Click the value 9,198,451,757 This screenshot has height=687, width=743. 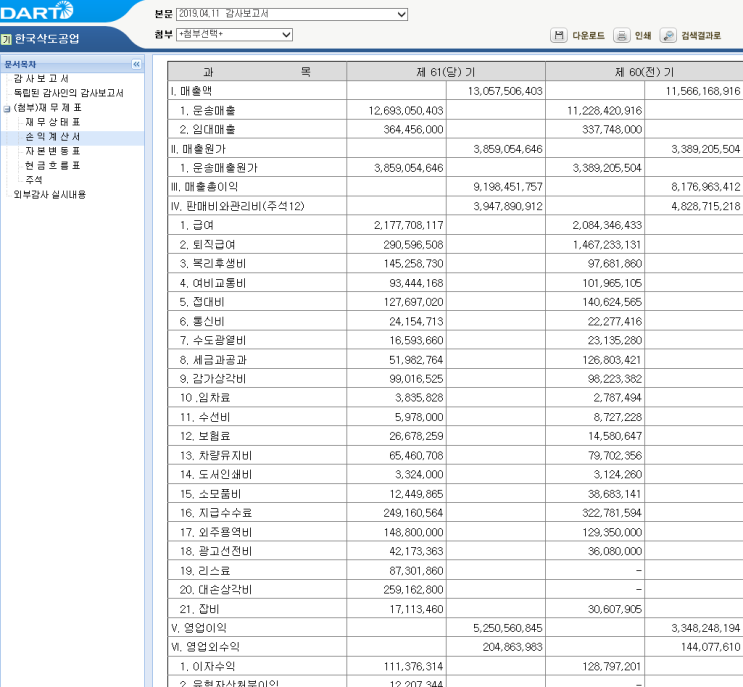click(x=507, y=187)
